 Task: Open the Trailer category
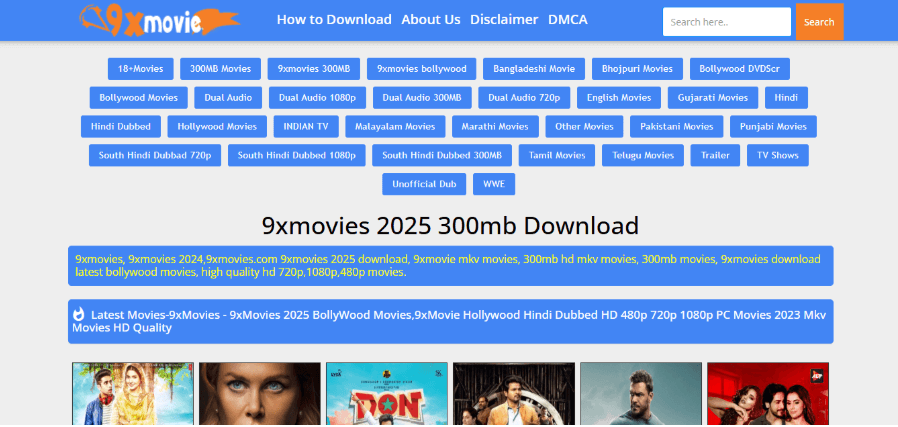coord(715,155)
